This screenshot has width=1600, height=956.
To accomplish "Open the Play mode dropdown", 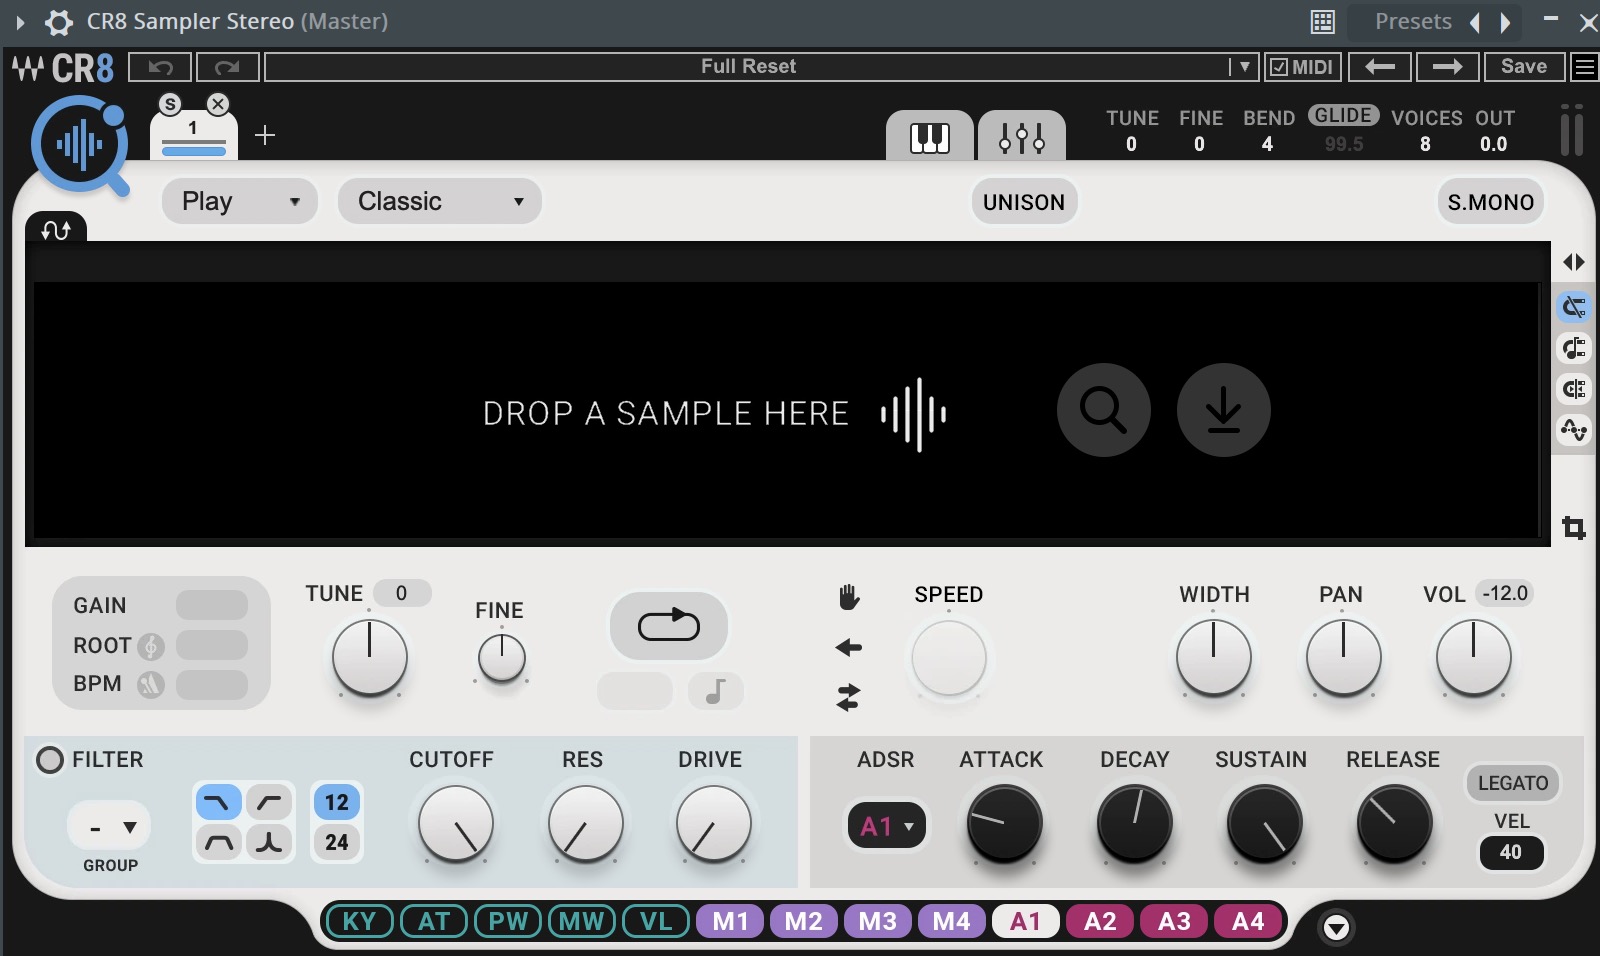I will [x=240, y=202].
